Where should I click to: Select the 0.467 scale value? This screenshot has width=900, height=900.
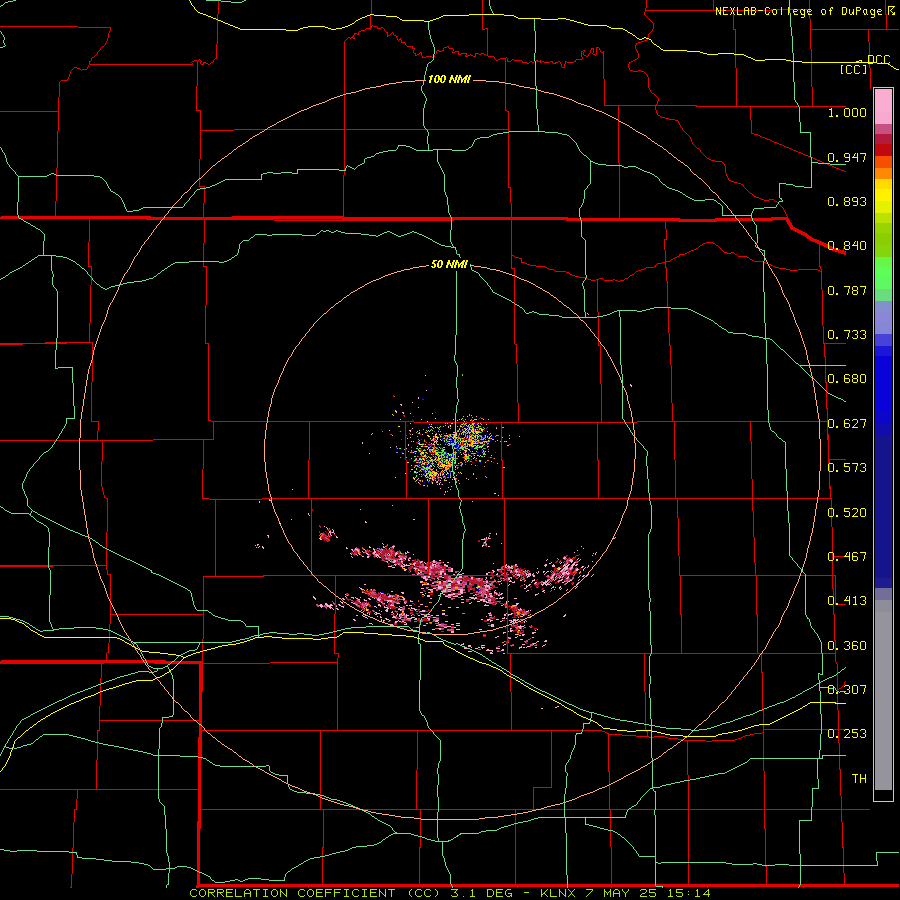pyautogui.click(x=847, y=557)
